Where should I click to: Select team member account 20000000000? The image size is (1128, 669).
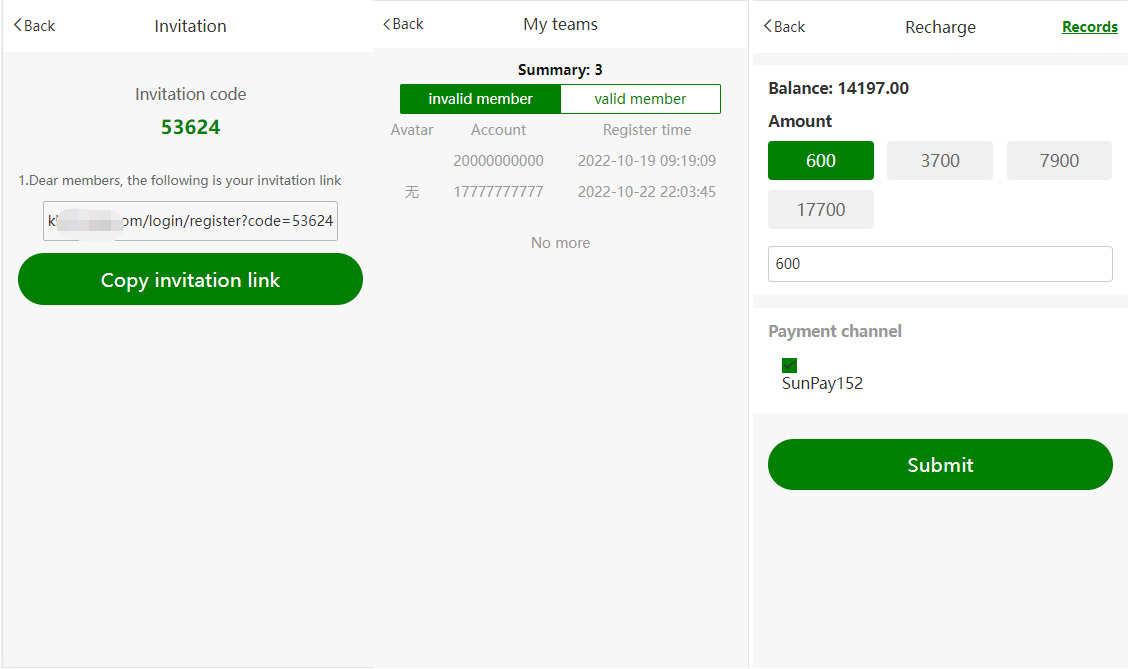coord(498,161)
